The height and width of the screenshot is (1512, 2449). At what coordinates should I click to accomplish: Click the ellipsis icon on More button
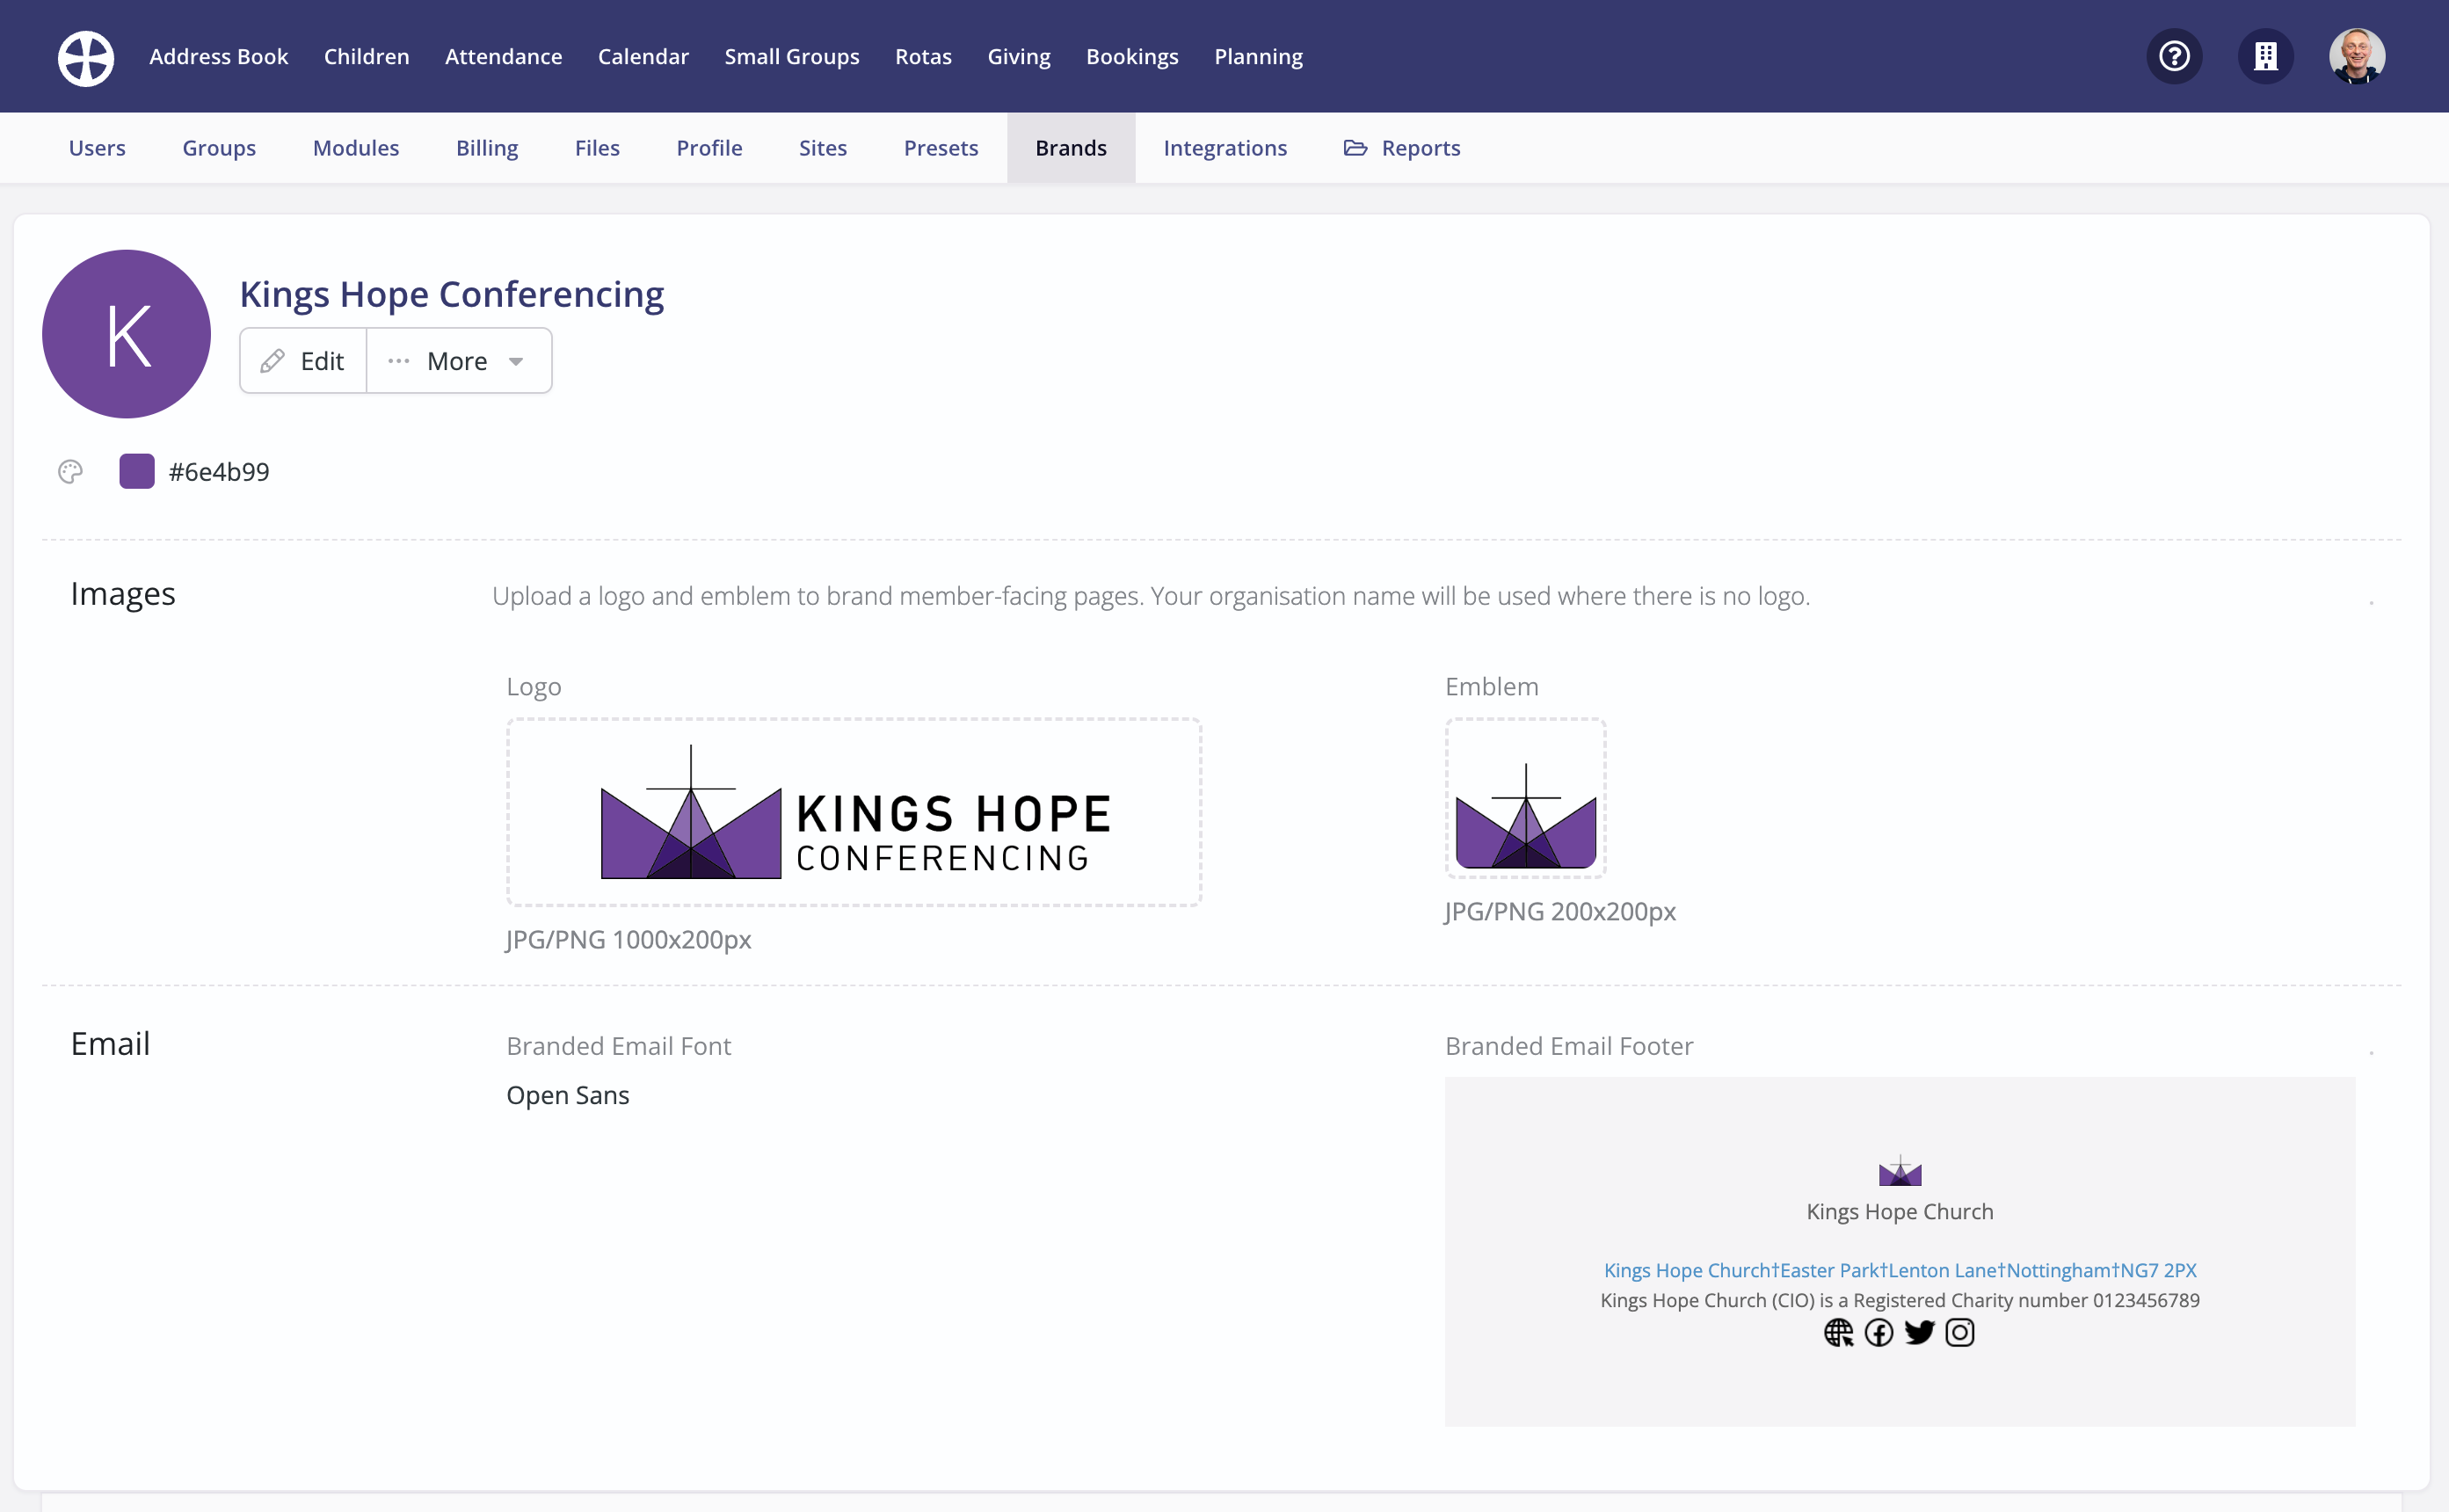click(399, 361)
